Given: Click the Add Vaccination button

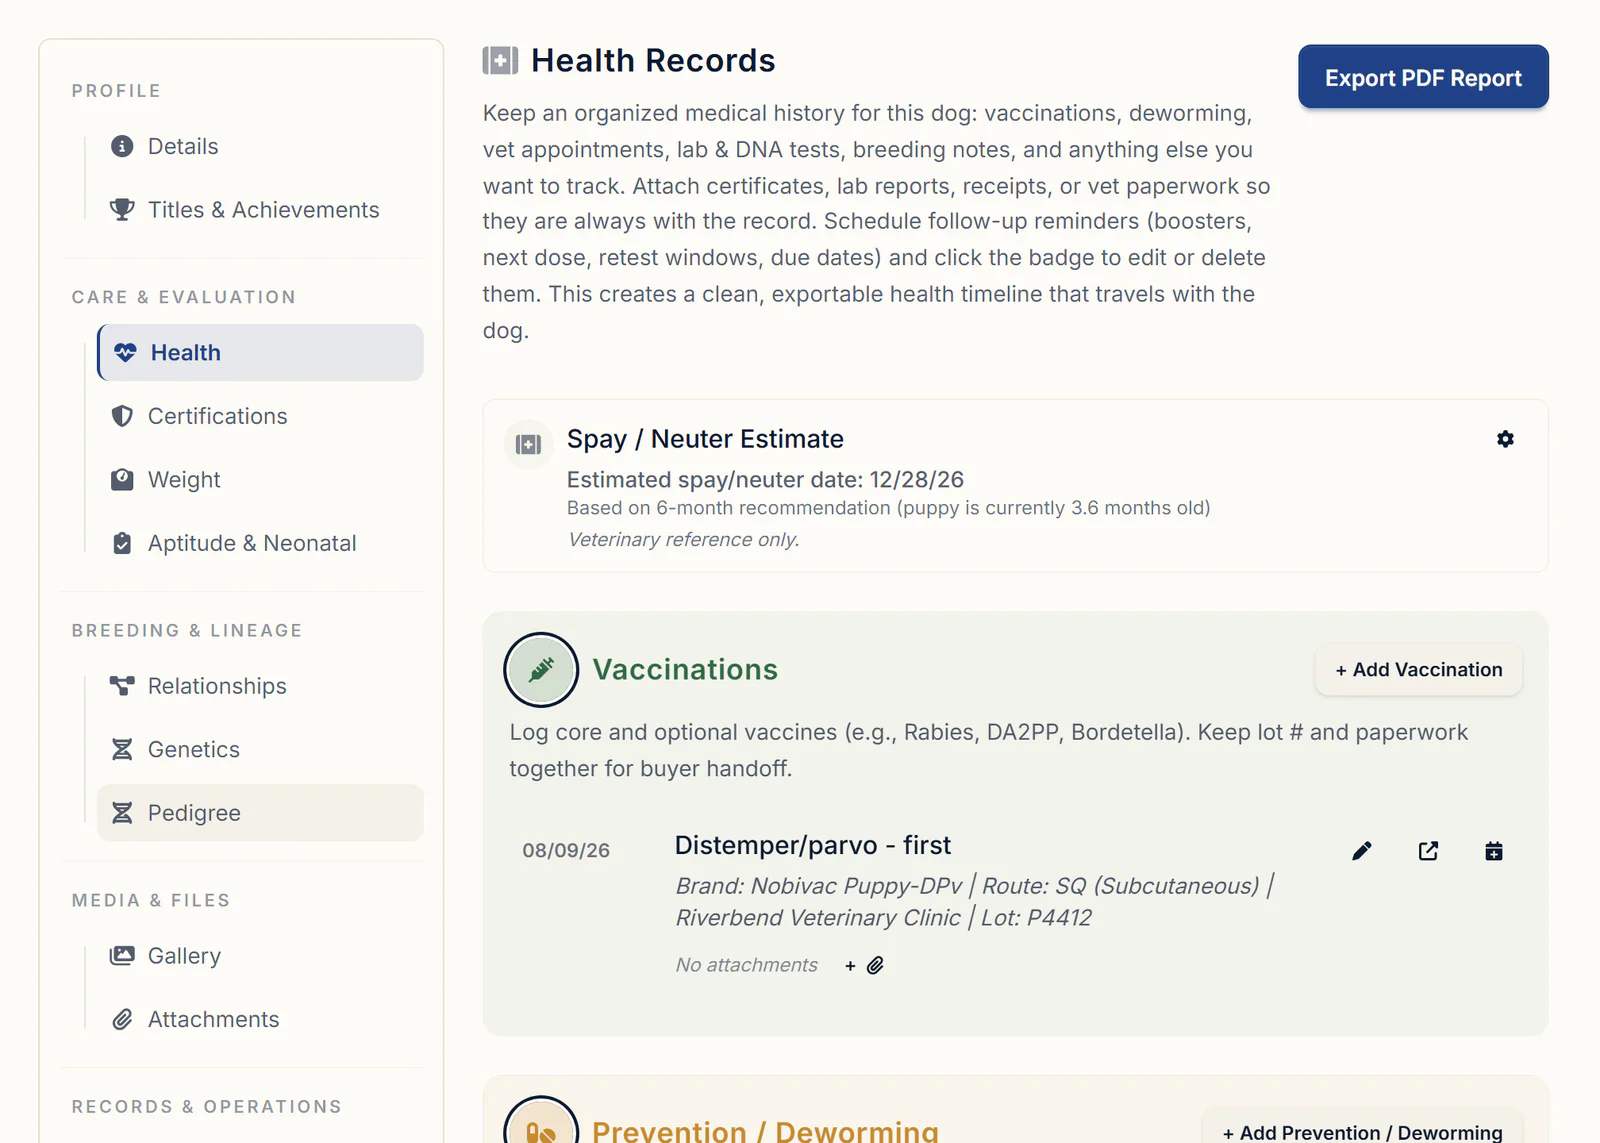Looking at the screenshot, I should point(1419,670).
